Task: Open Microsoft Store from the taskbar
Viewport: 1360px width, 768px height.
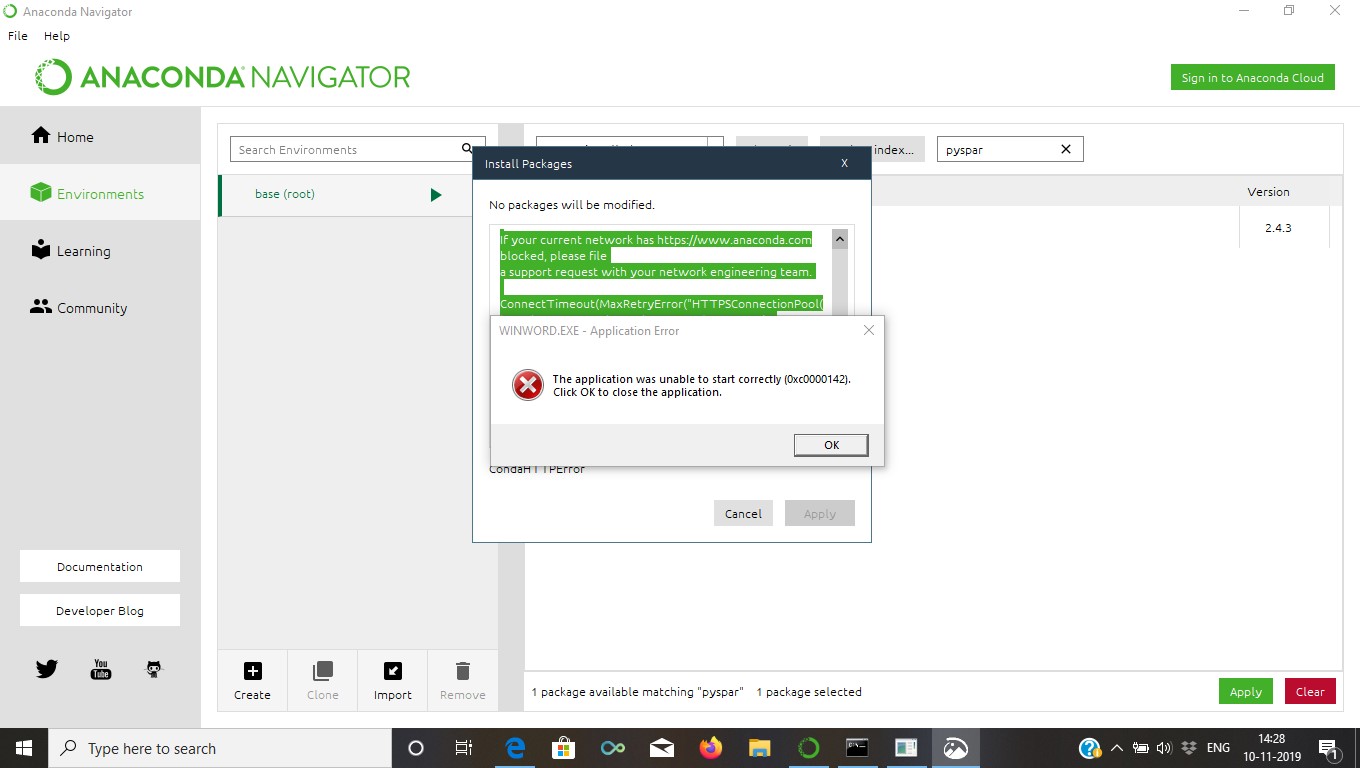Action: (564, 748)
